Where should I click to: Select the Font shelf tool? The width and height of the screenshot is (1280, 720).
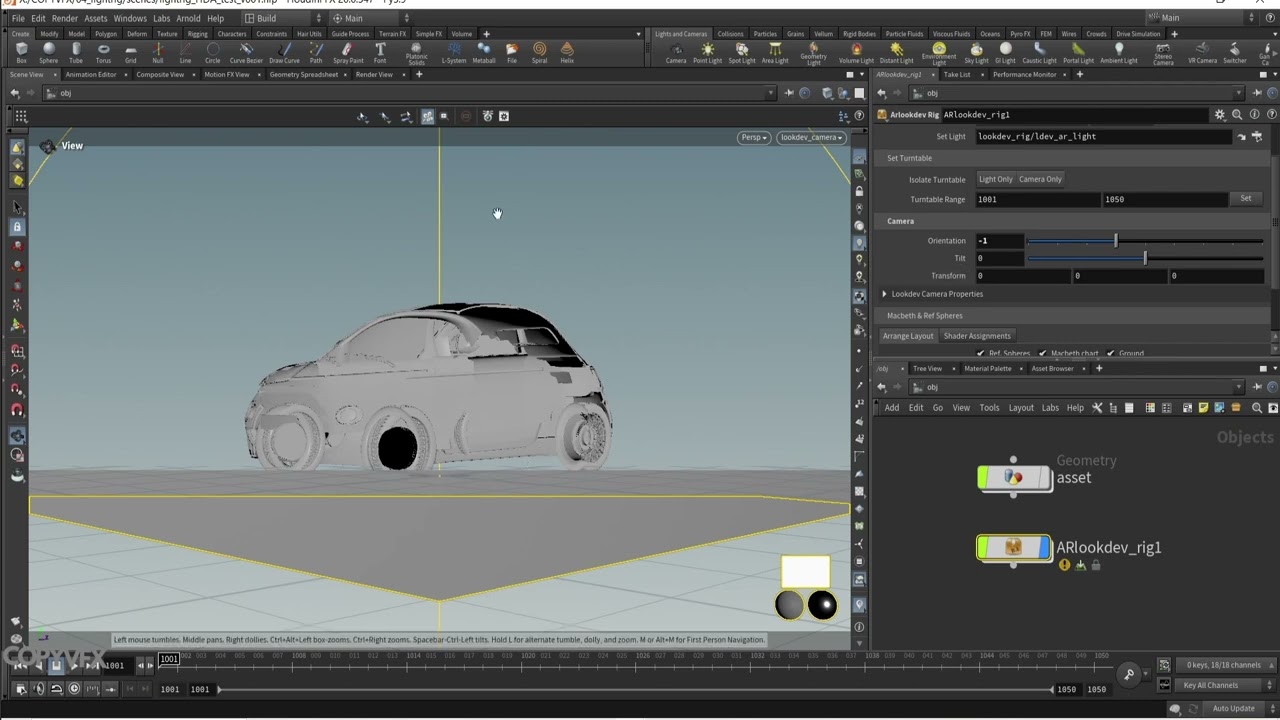point(380,53)
